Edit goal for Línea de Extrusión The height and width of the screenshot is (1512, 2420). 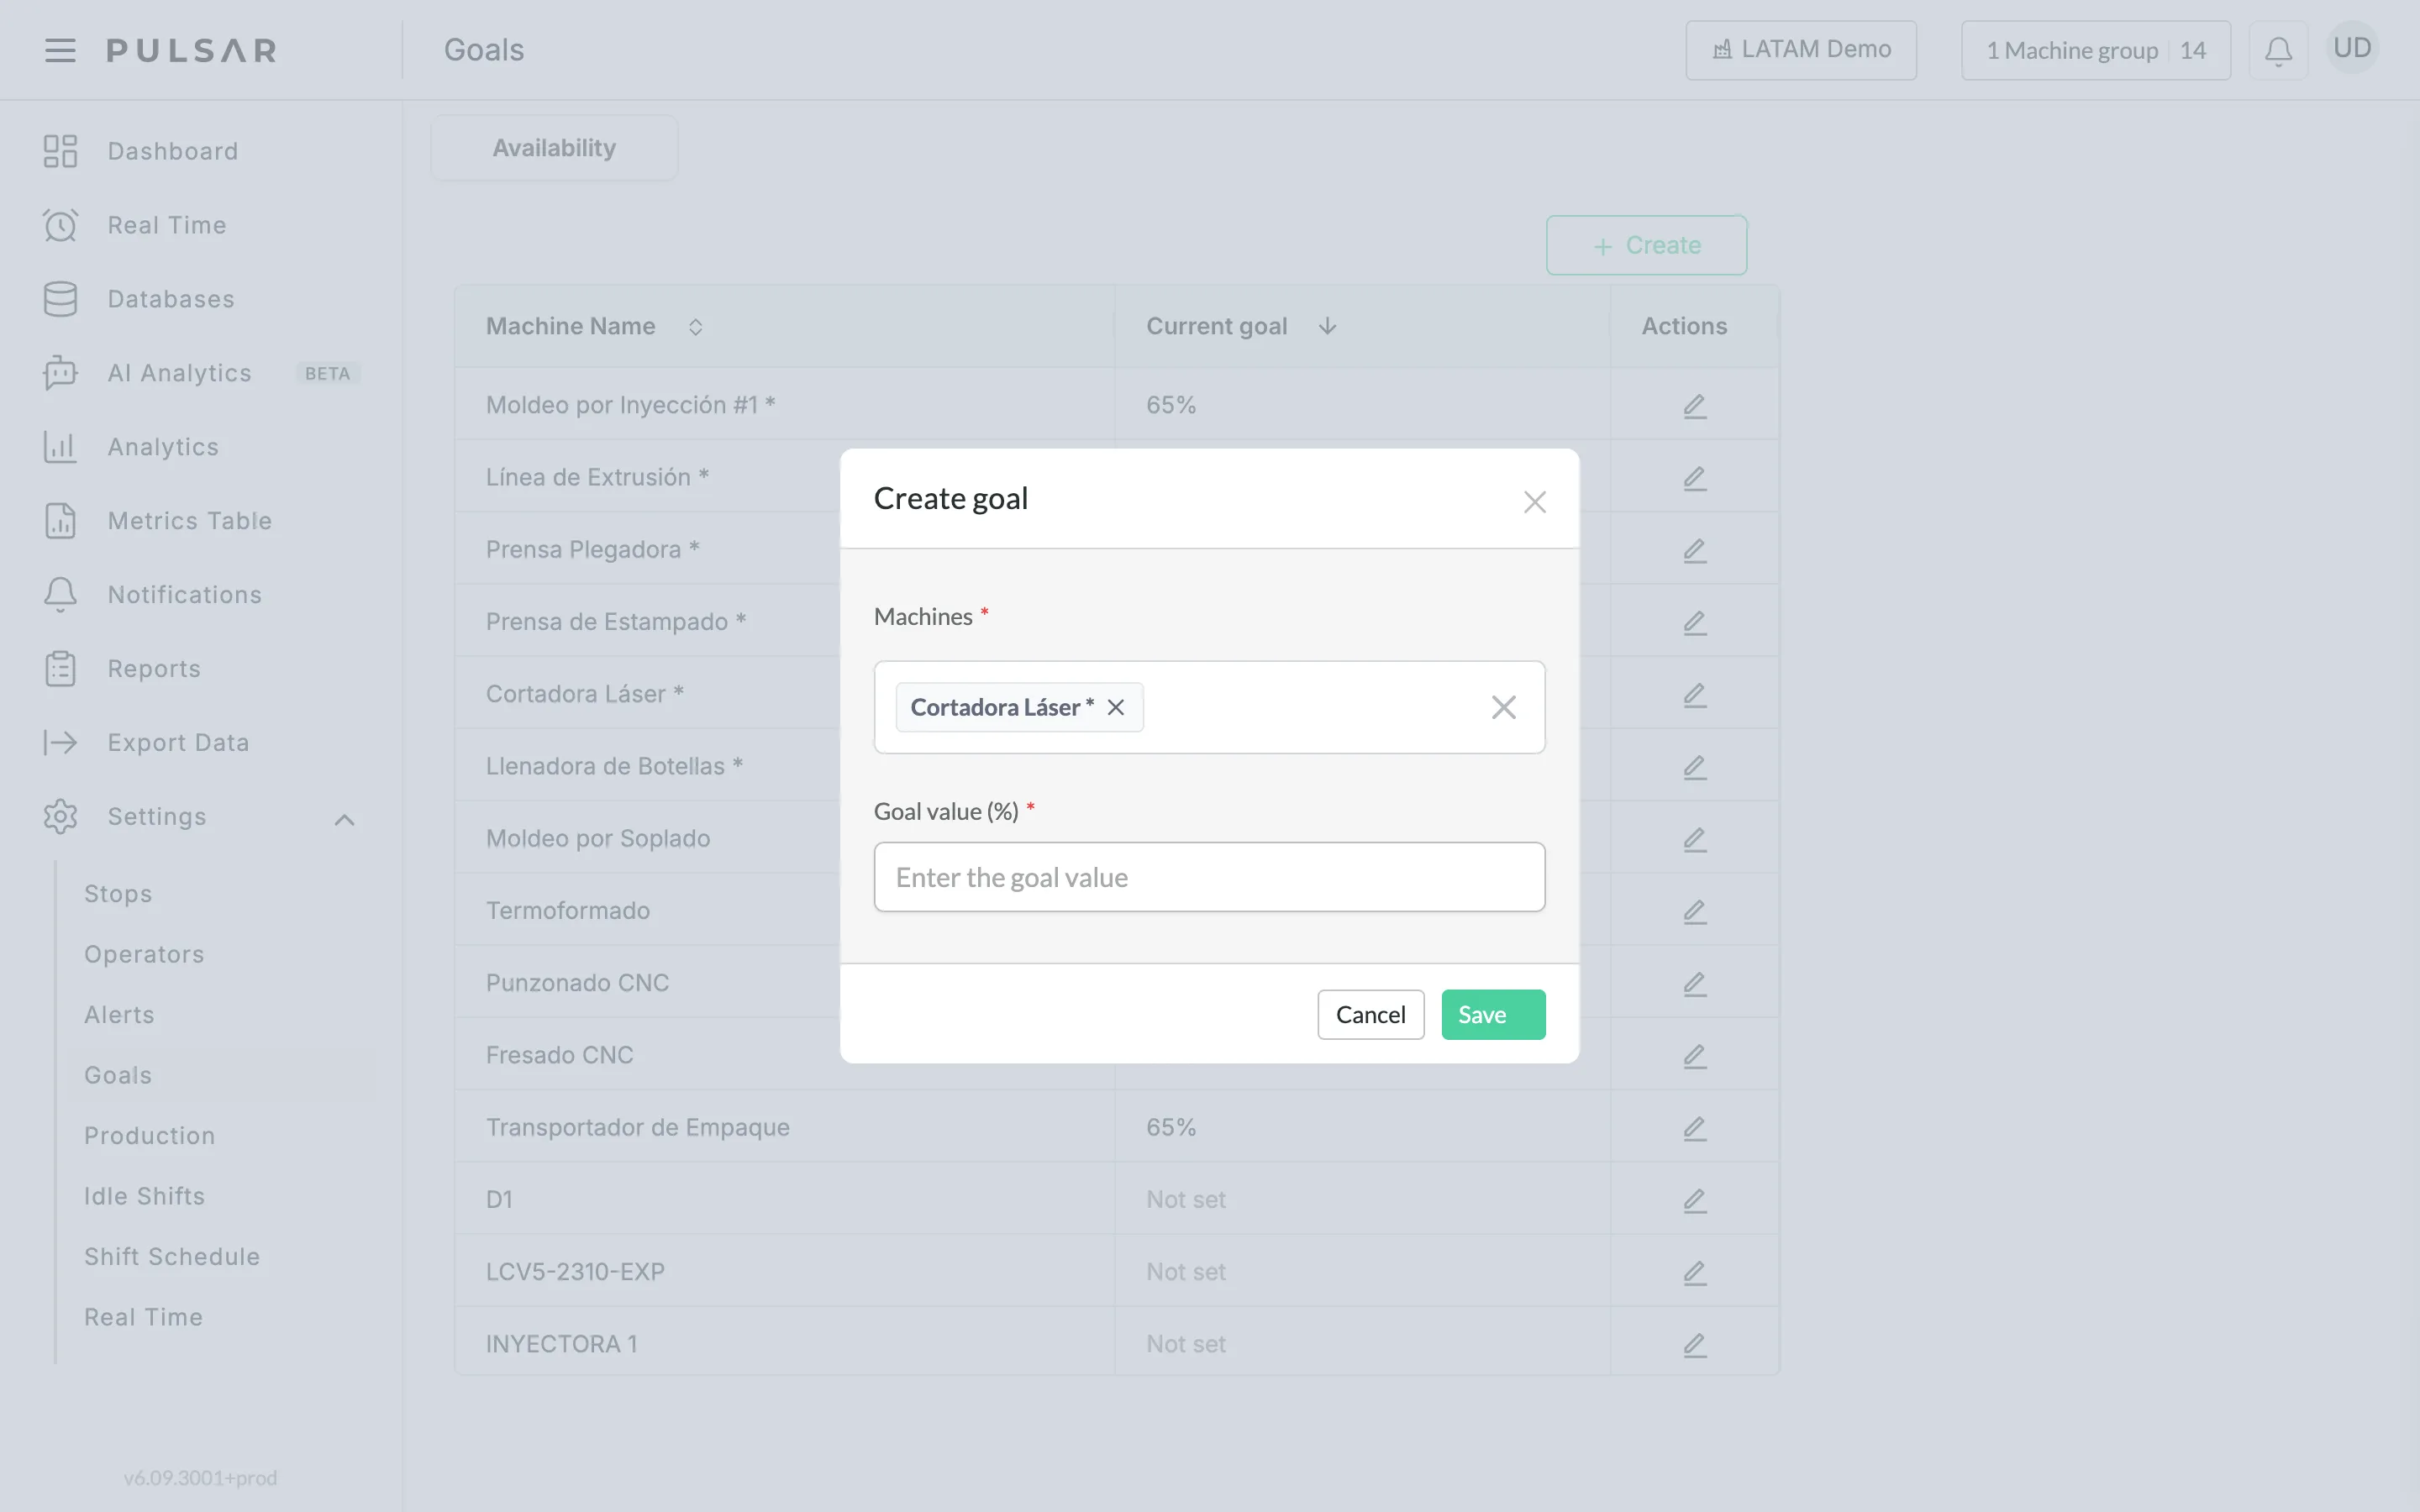tap(1694, 478)
